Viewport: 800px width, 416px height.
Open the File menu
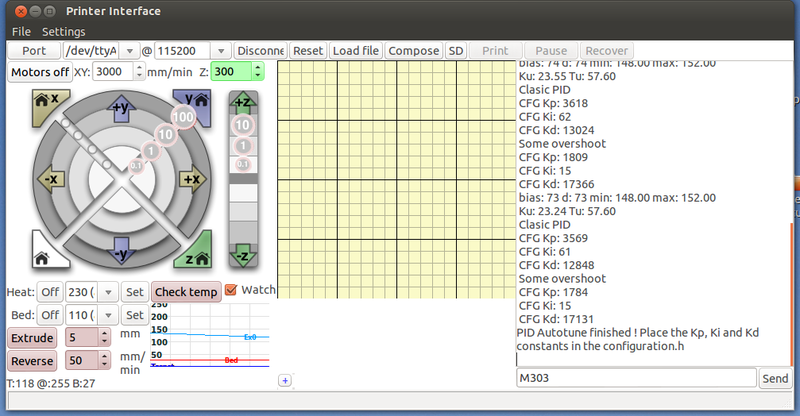pos(21,32)
